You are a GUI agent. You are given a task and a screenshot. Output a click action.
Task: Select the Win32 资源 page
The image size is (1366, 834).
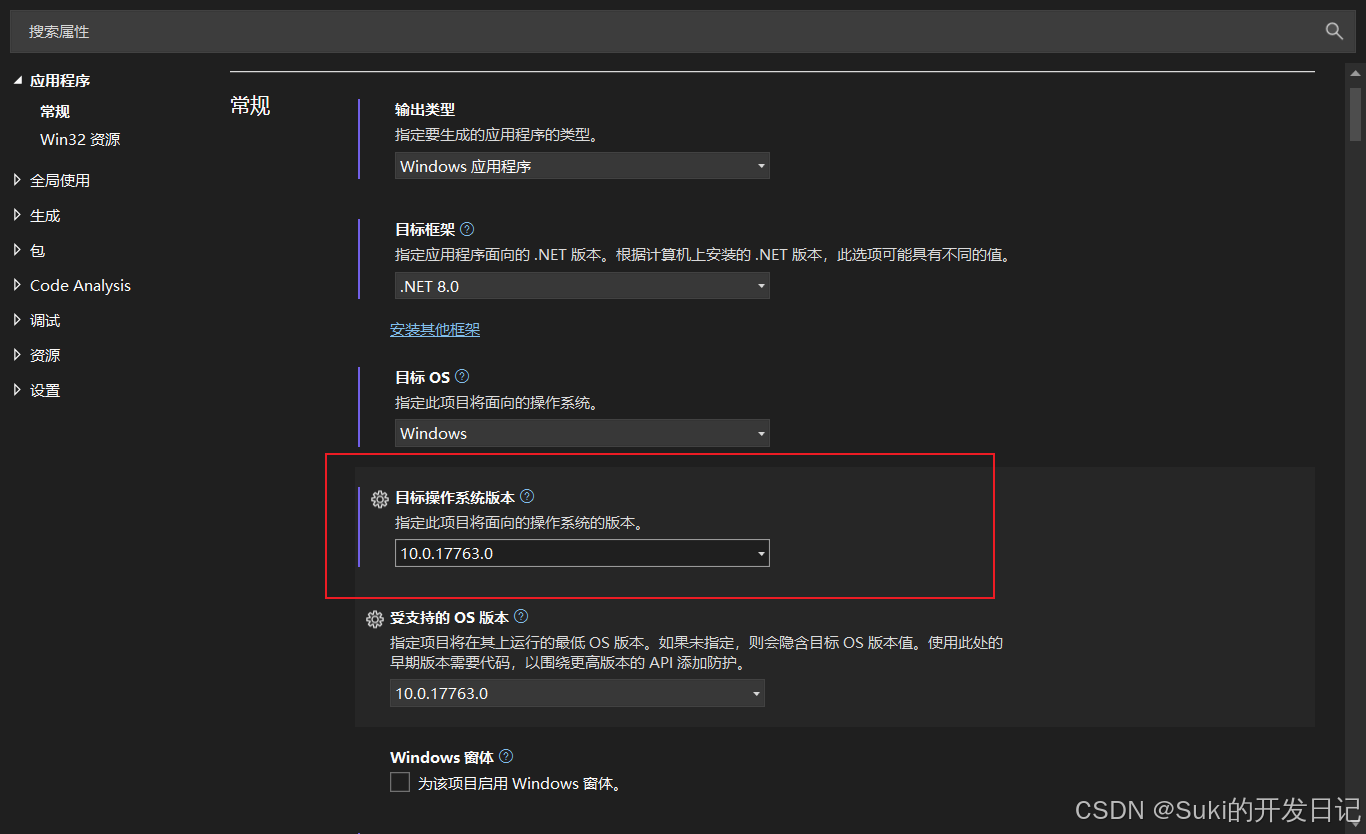(x=80, y=139)
